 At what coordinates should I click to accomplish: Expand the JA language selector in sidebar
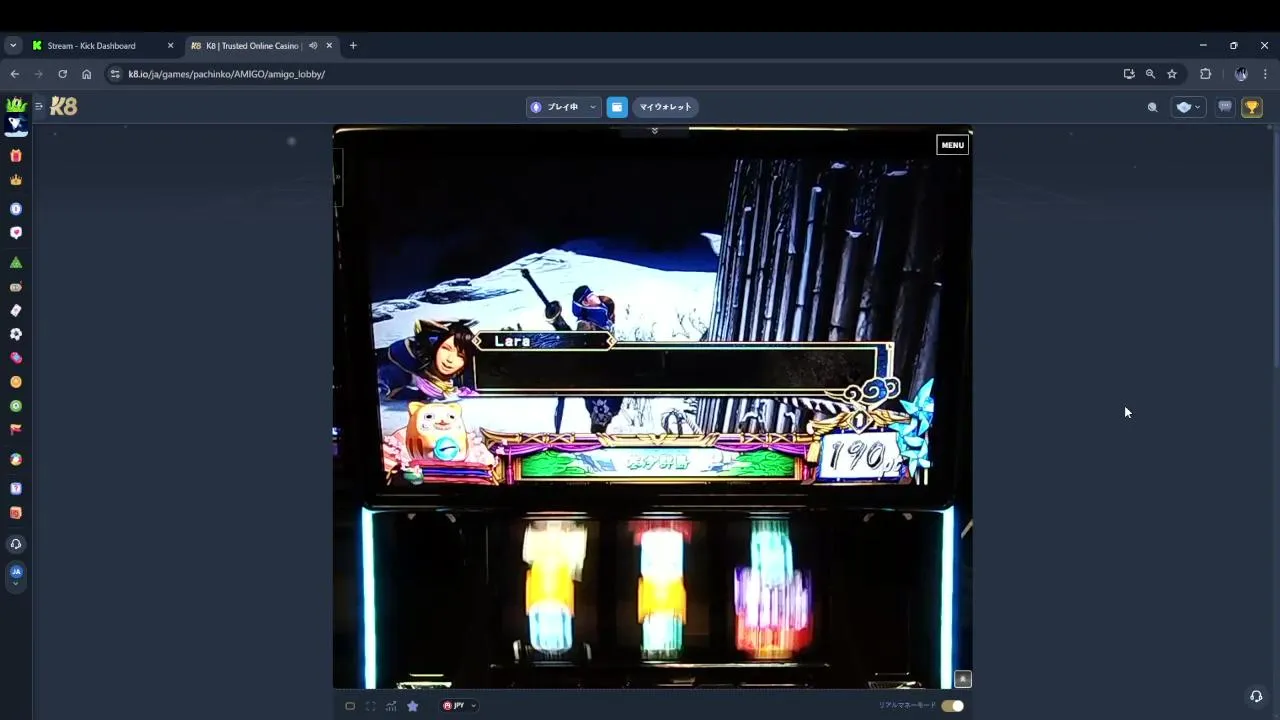point(16,577)
